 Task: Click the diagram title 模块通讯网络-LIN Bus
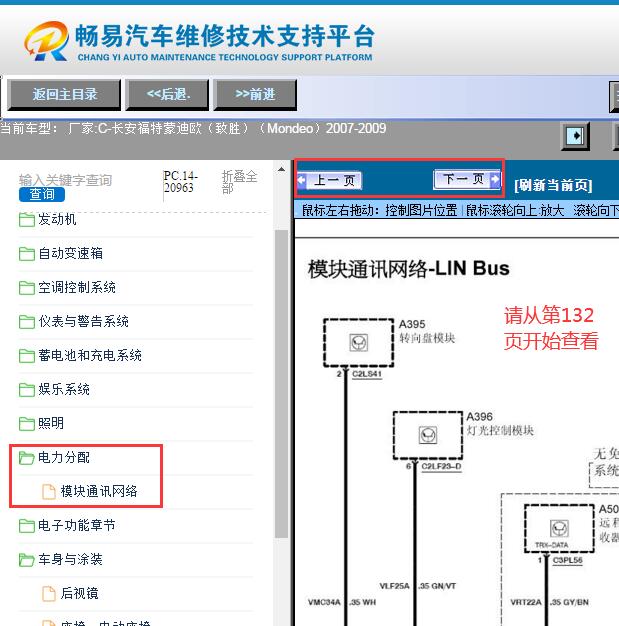(x=409, y=268)
